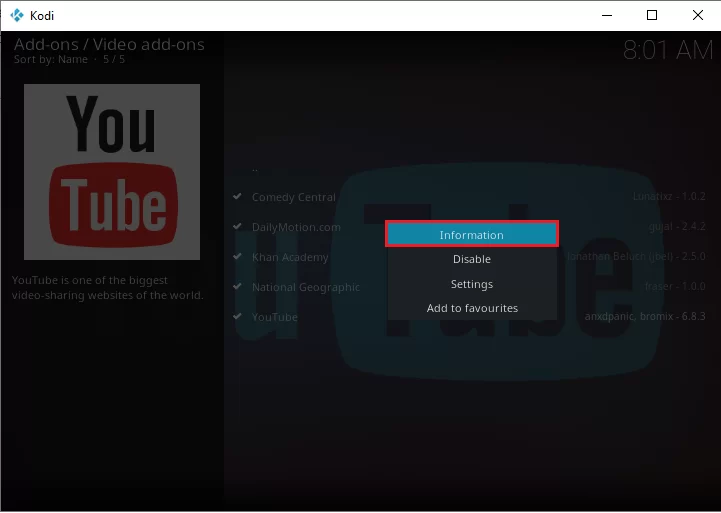This screenshot has height=513, width=721.
Task: Maximize the Kodi window
Action: [652, 15]
